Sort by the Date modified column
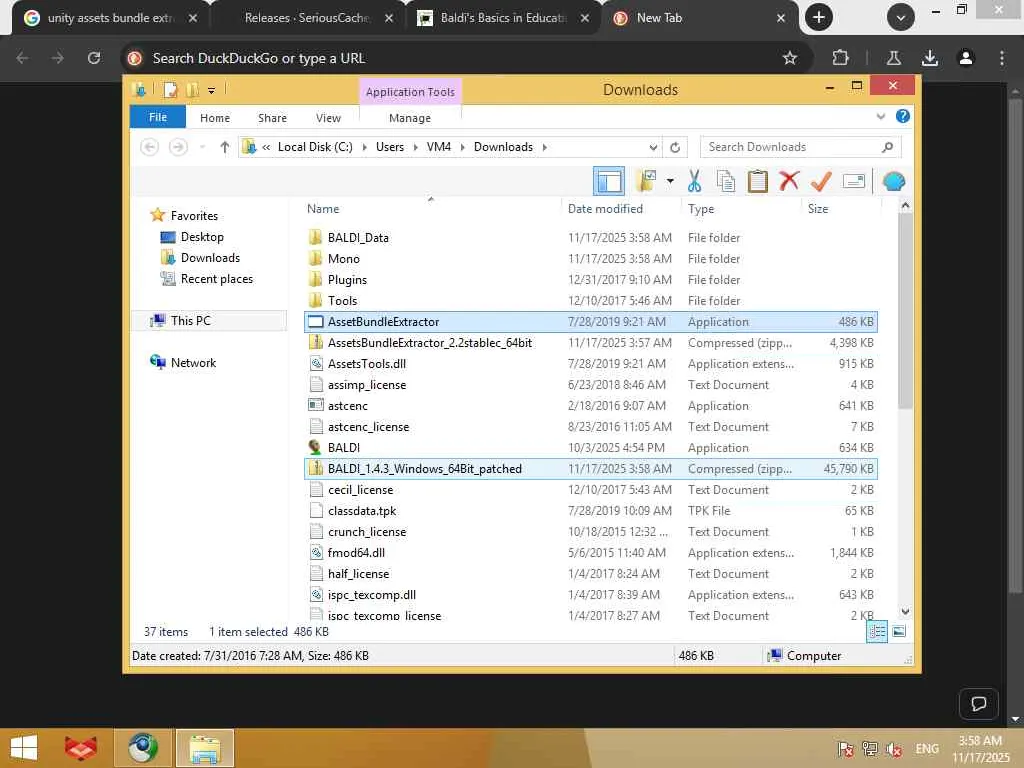Screen dimensions: 1024x768 pyautogui.click(x=605, y=209)
